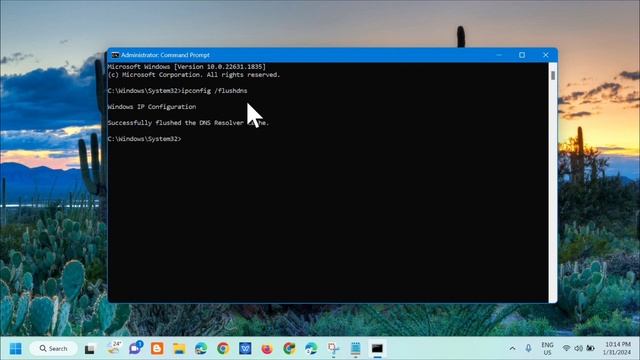Open the Snipping Tool taskbar icon
Screen dimensions: 640x360
click(x=333, y=349)
